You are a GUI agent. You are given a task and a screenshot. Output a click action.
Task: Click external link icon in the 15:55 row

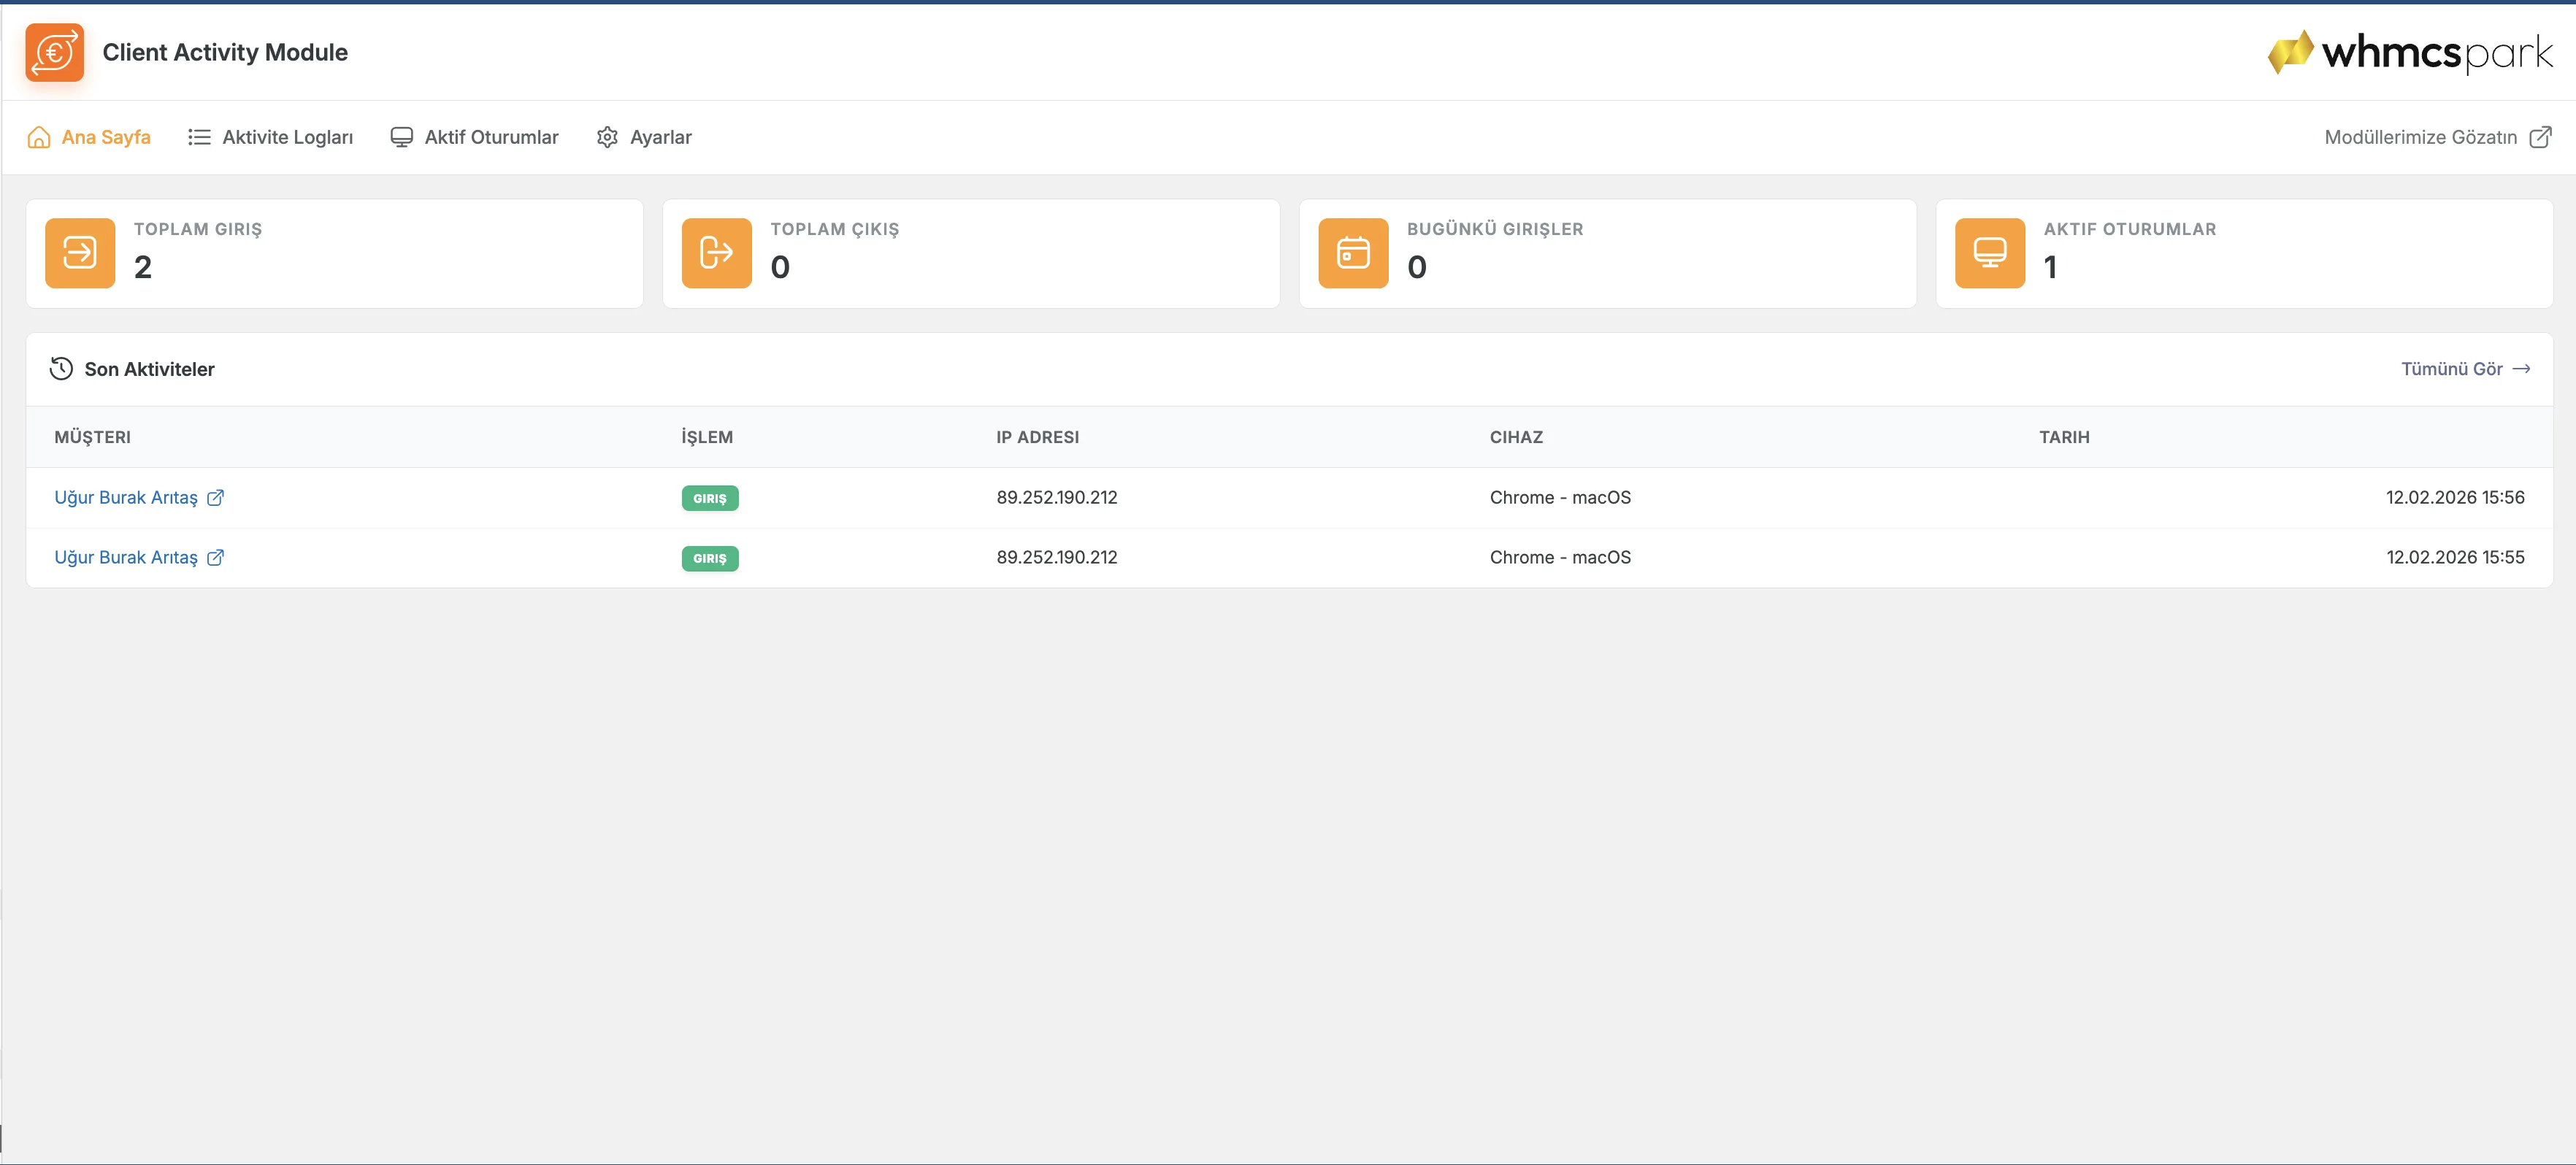click(215, 558)
